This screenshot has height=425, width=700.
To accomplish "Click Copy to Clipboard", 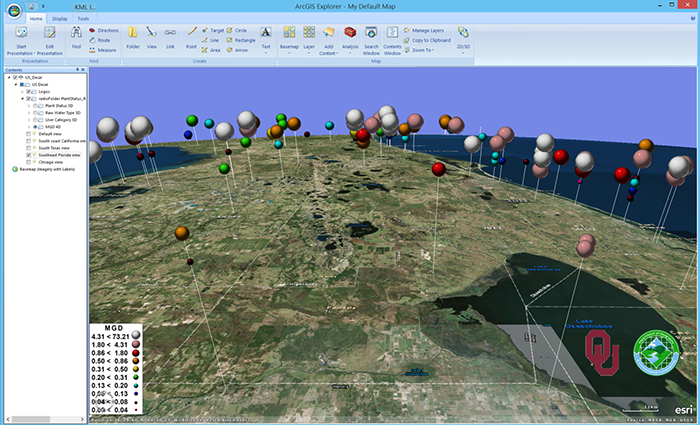I will [431, 40].
